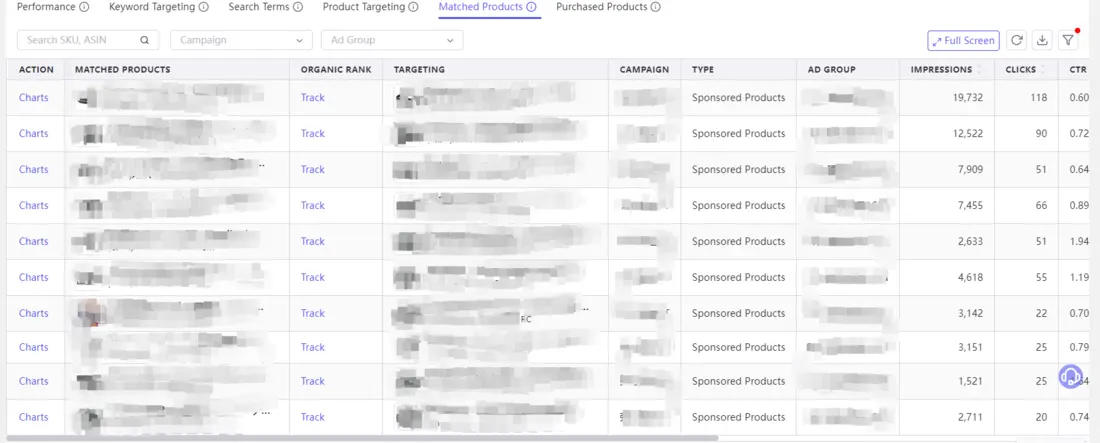Click info icon beside Matched Products
1100x443 pixels.
click(x=531, y=7)
